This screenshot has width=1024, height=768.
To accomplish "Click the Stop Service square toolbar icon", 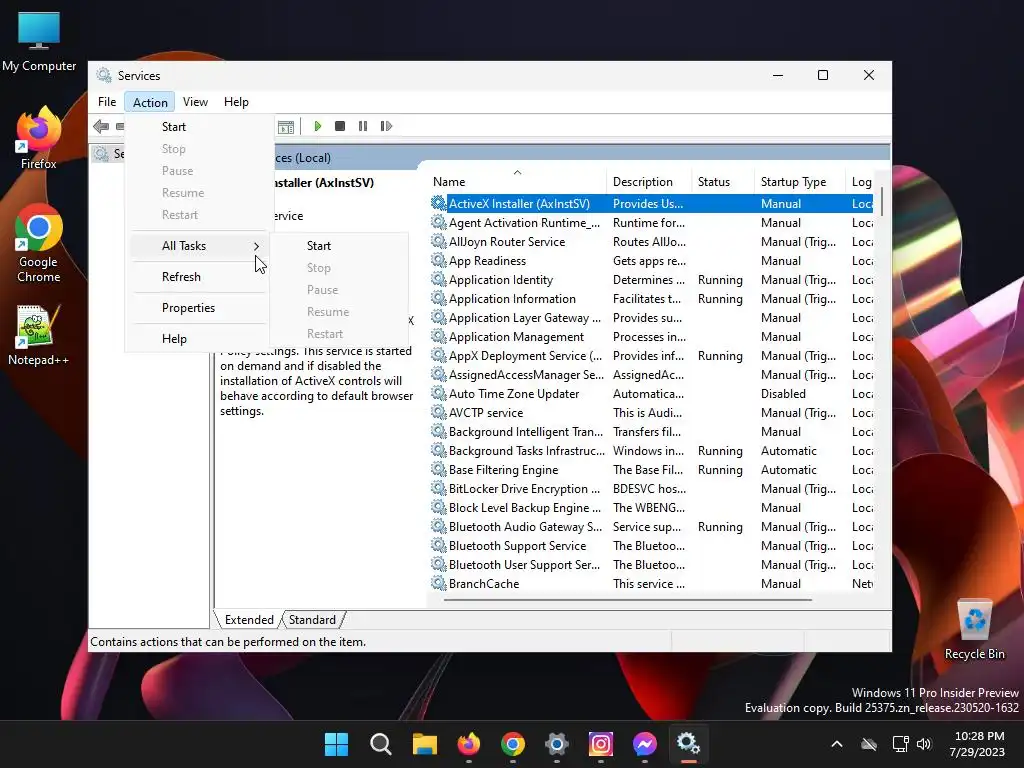I will point(340,126).
